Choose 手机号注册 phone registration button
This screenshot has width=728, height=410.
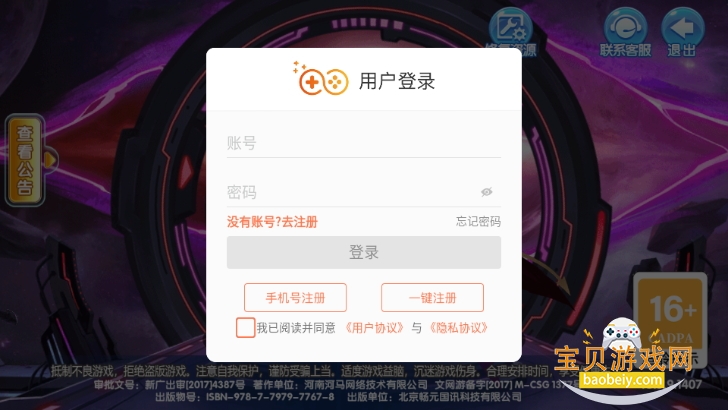point(295,297)
